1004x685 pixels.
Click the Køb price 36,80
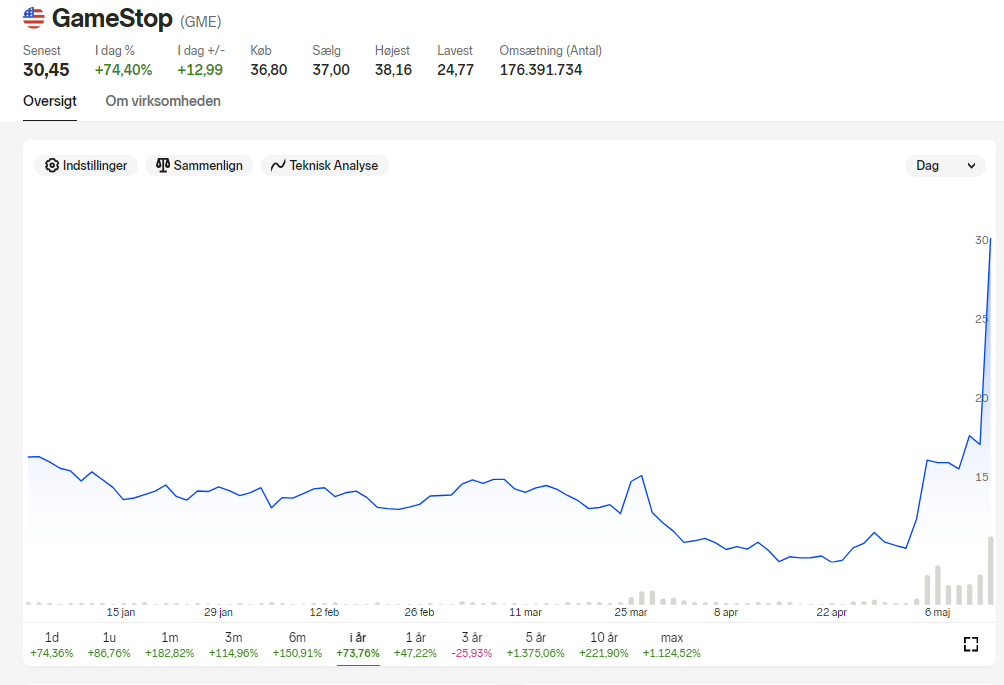(x=269, y=70)
